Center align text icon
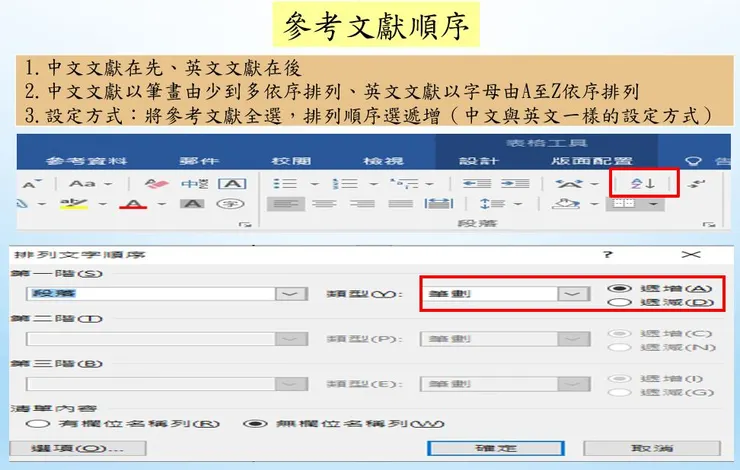The width and height of the screenshot is (740, 470). 324,204
